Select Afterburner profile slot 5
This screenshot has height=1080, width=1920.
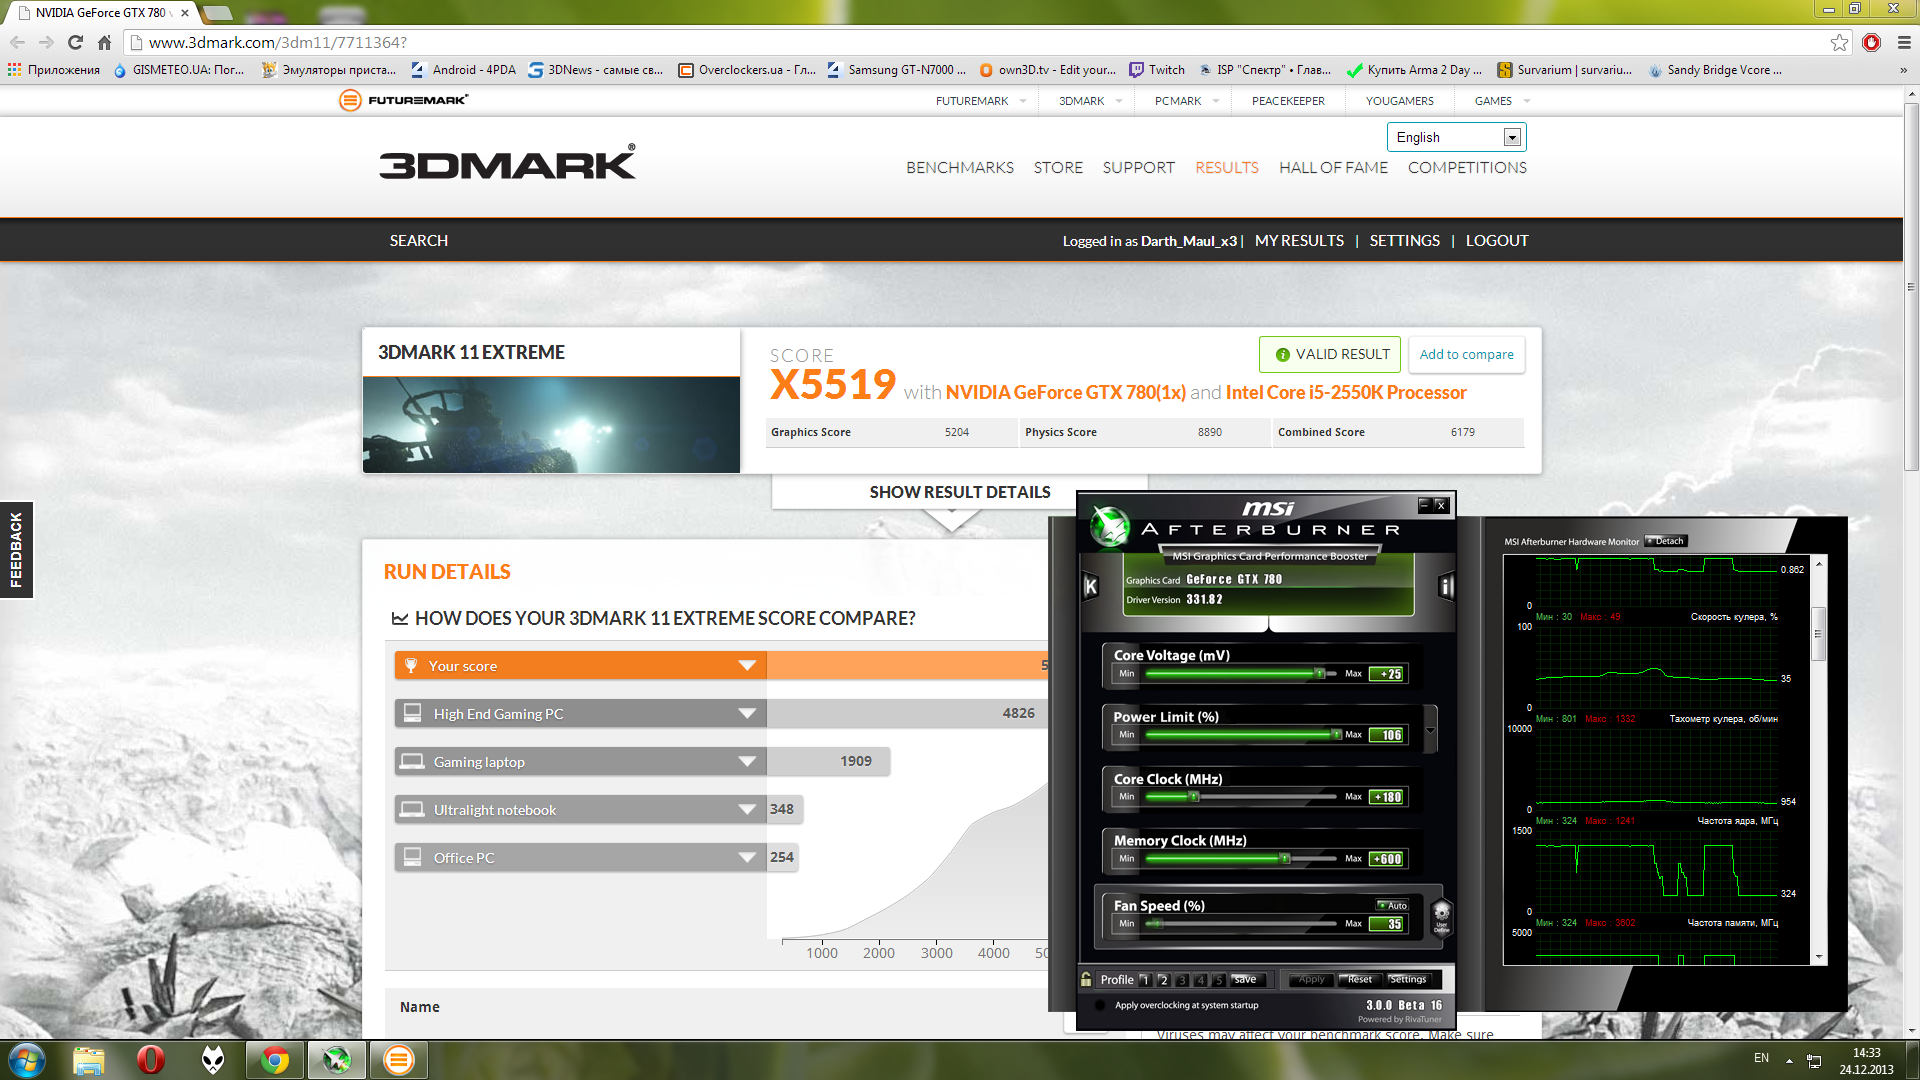(1219, 980)
